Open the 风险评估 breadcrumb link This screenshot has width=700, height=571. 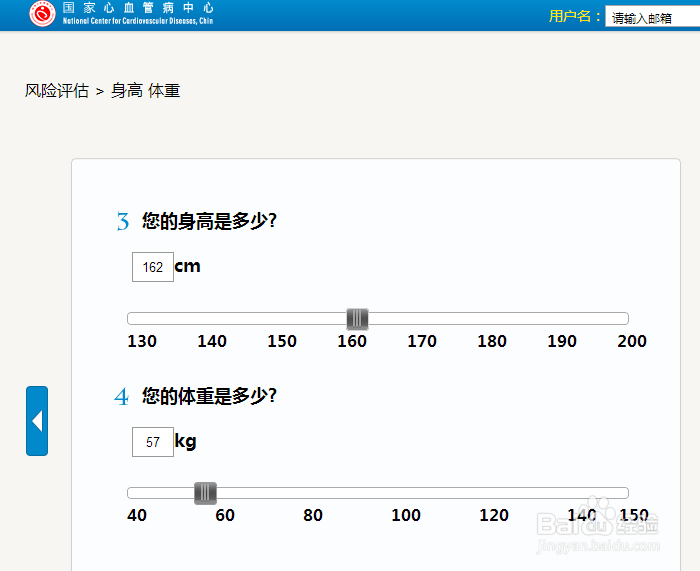(57, 91)
